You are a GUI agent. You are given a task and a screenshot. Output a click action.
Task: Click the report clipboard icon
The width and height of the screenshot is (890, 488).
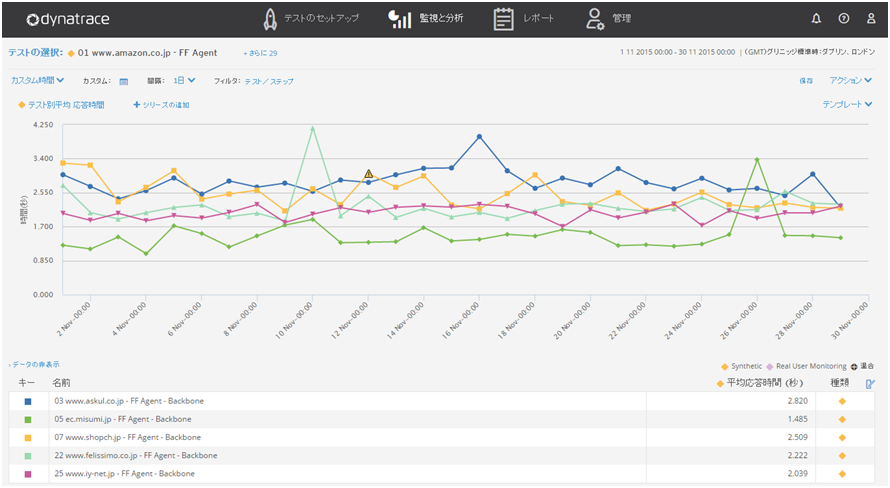pos(503,19)
